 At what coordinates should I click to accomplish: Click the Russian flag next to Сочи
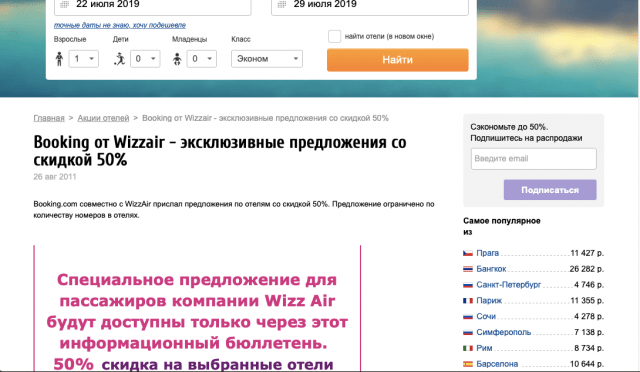tap(468, 316)
